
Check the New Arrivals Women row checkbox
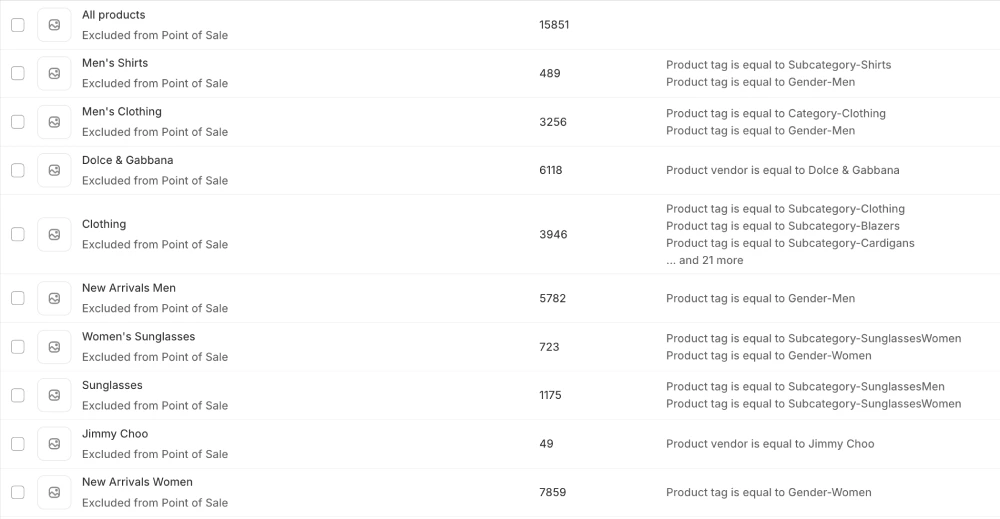point(18,492)
